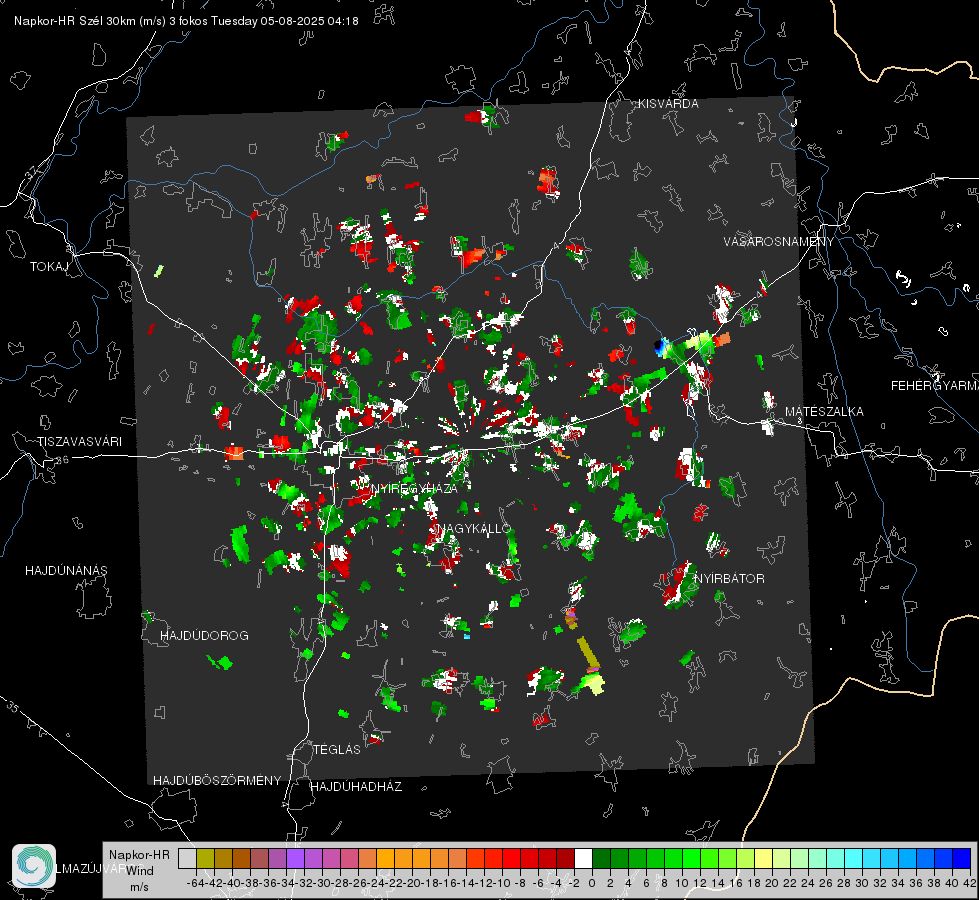The image size is (979, 900).
Task: Click the white zero-value swatch in the legend
Action: [583, 858]
